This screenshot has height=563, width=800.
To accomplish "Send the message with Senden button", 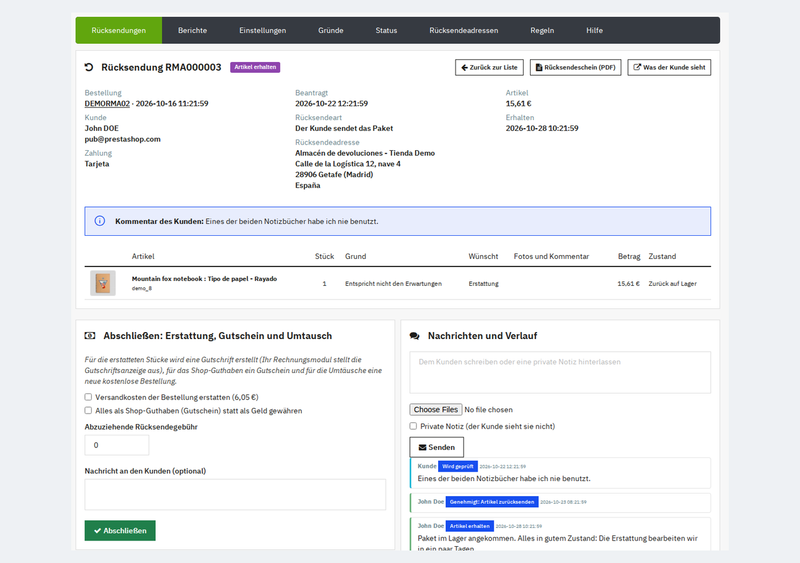I will pos(437,447).
